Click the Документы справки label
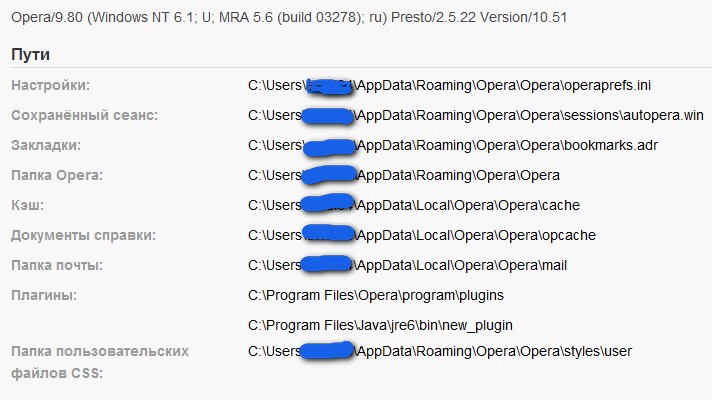The width and height of the screenshot is (712, 400). [83, 235]
